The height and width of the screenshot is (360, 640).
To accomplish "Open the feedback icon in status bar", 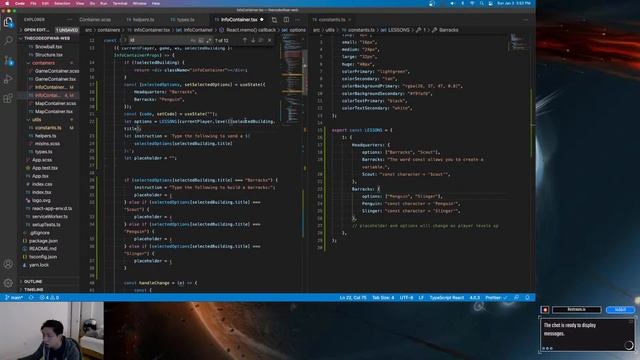I will 517,298.
